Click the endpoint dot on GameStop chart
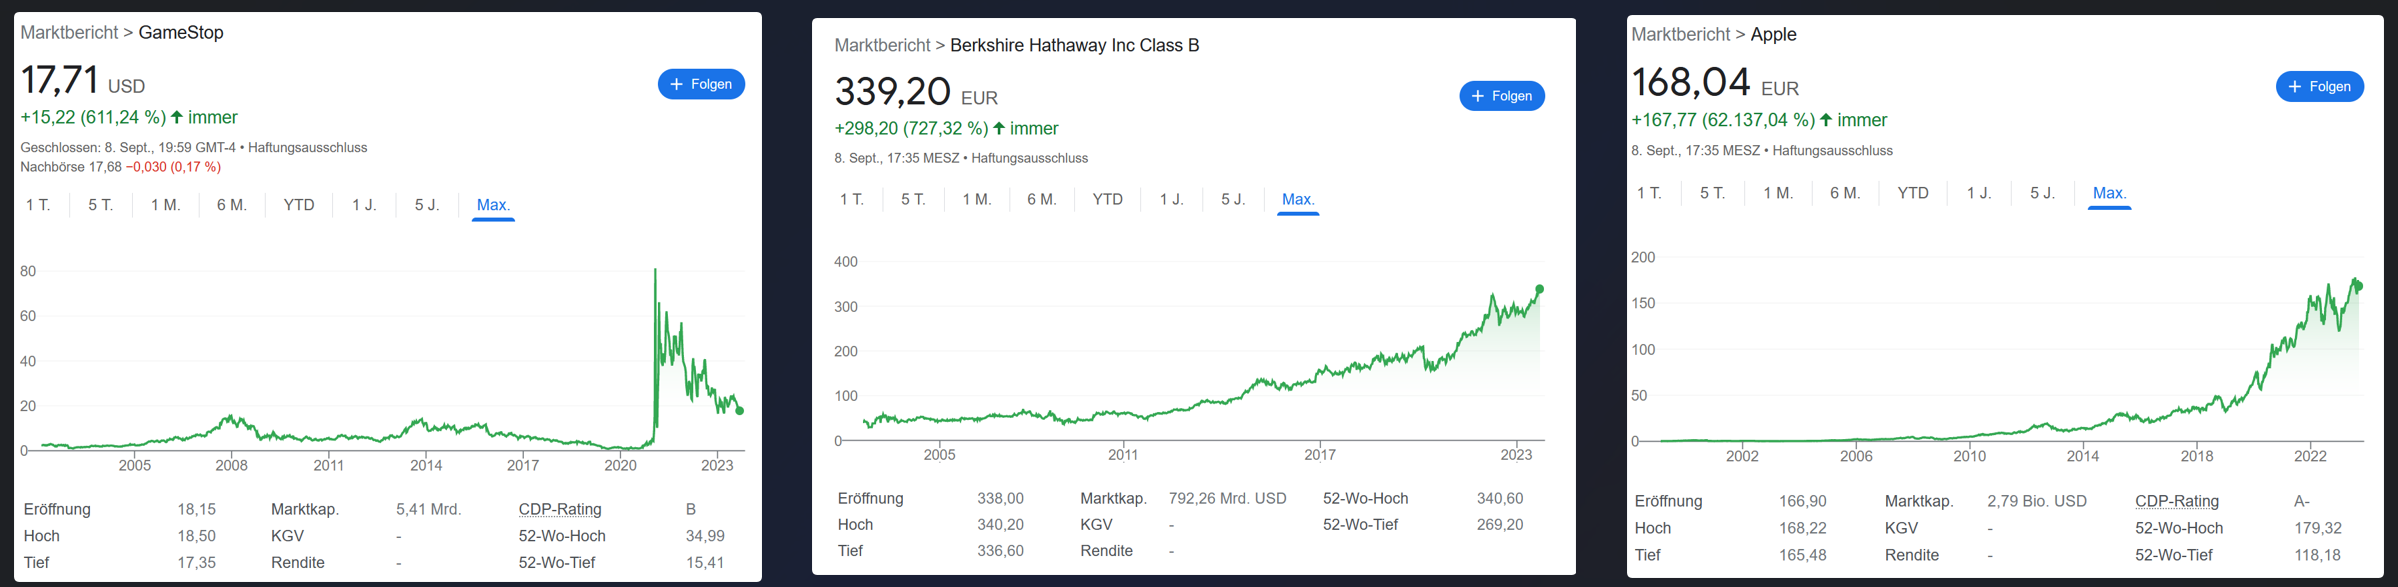This screenshot has height=587, width=2398. click(740, 411)
